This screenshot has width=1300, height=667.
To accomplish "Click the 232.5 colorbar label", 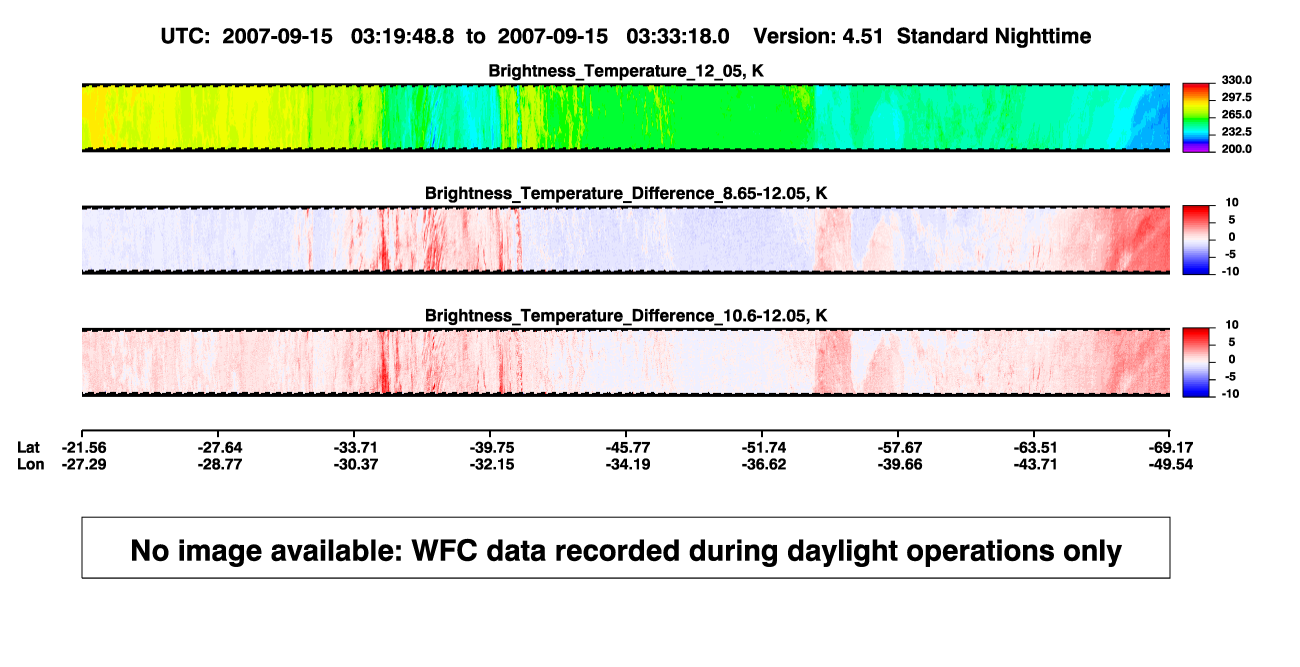I will pyautogui.click(x=1236, y=131).
